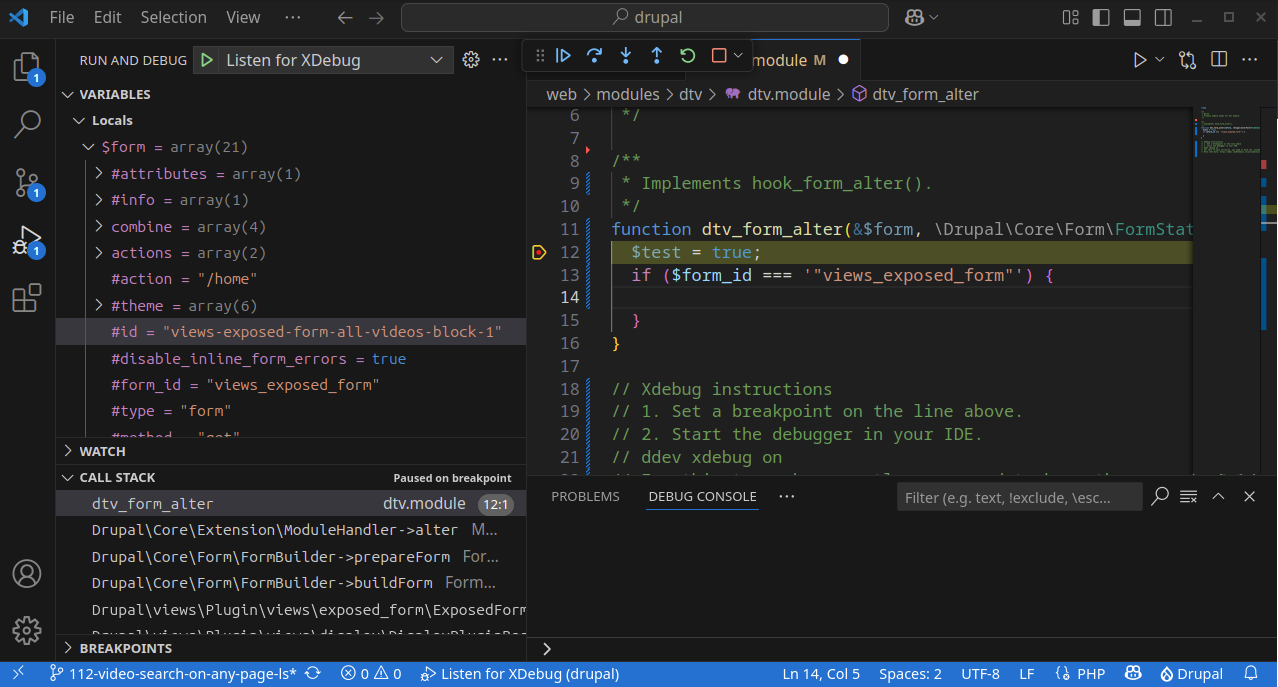Open Manage gear in activity bar
This screenshot has width=1278, height=687.
click(27, 630)
